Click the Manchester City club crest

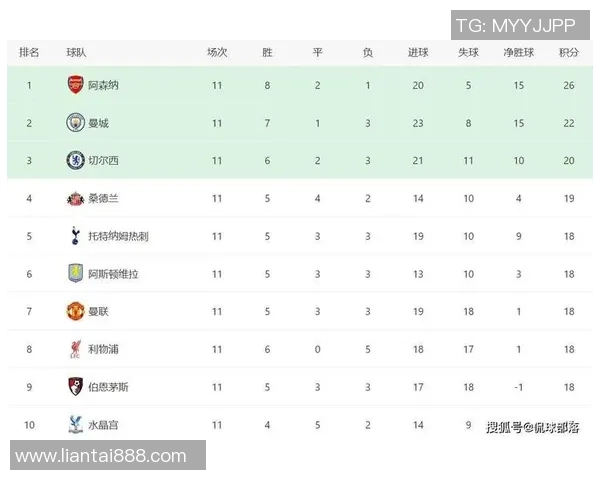[76, 123]
